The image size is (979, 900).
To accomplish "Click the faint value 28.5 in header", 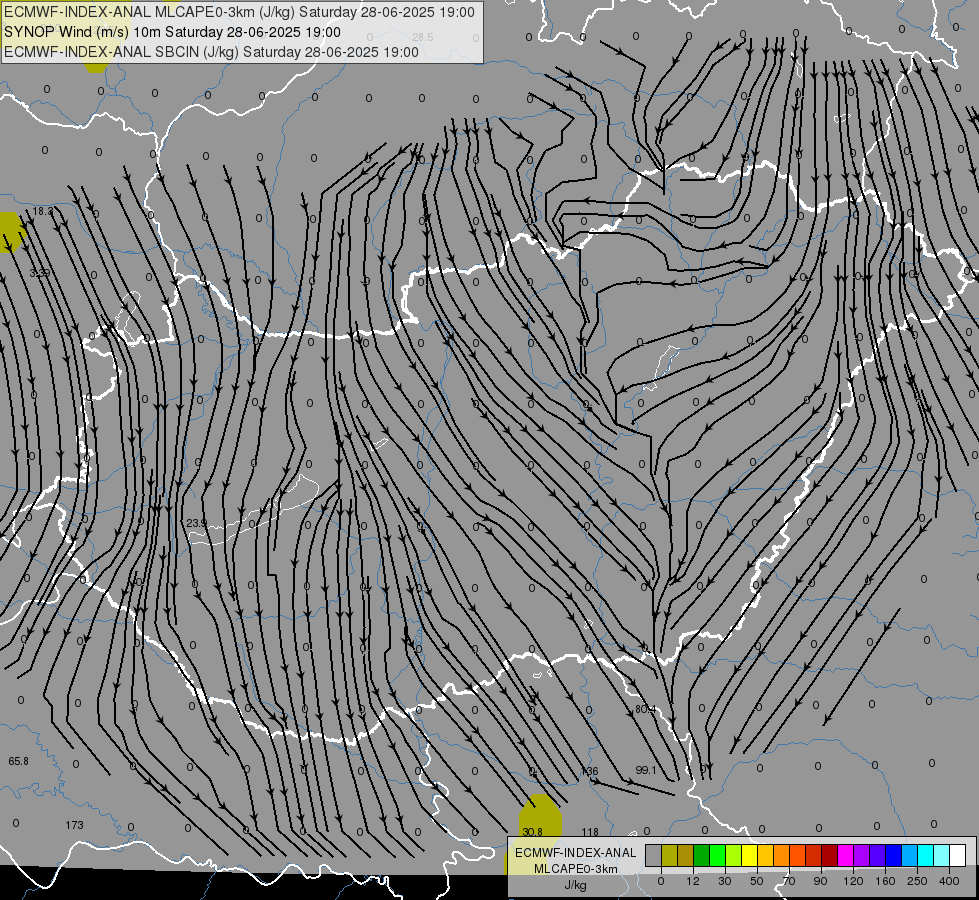I will pyautogui.click(x=423, y=37).
